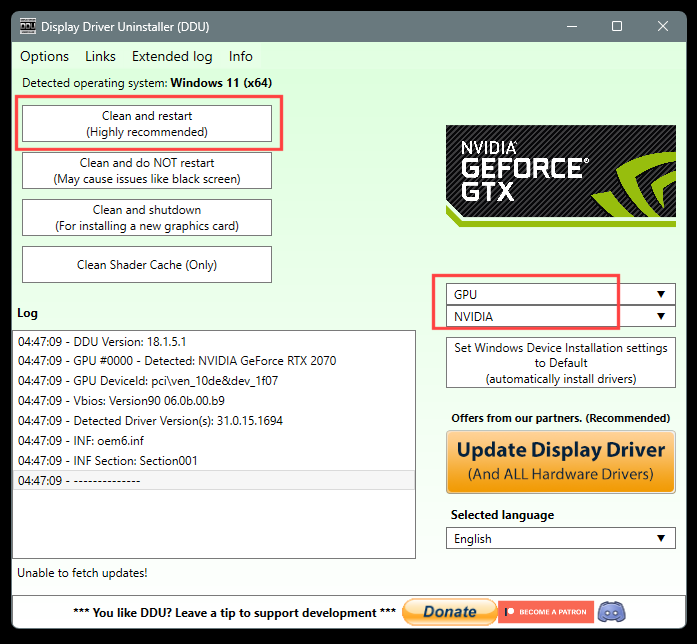Close the DDU window

click(x=663, y=26)
